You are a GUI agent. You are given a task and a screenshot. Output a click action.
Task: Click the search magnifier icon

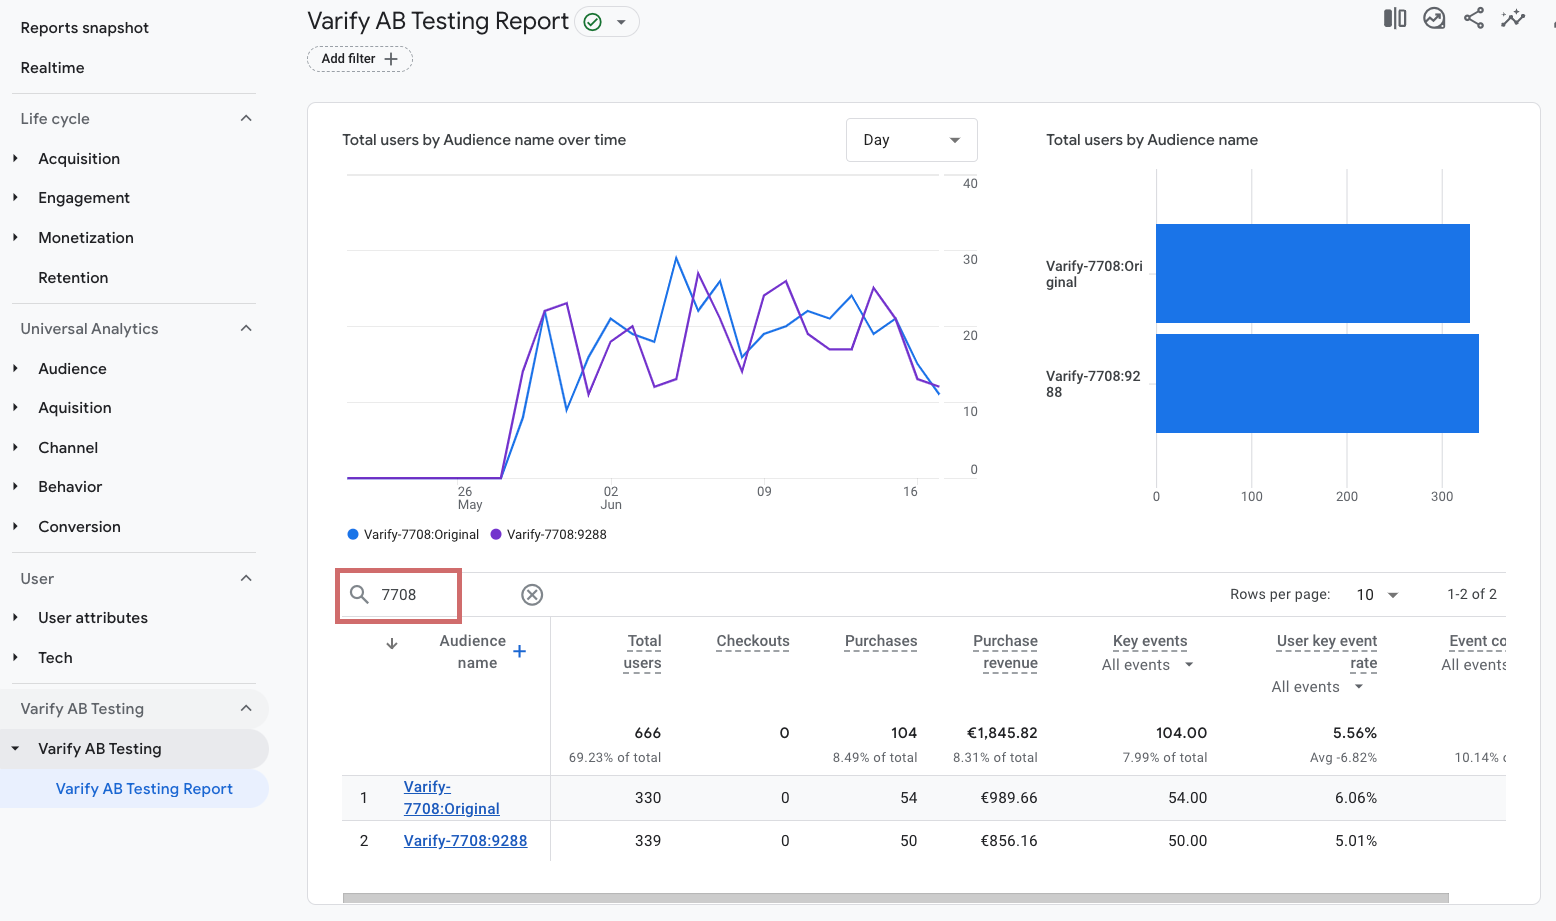coord(359,595)
